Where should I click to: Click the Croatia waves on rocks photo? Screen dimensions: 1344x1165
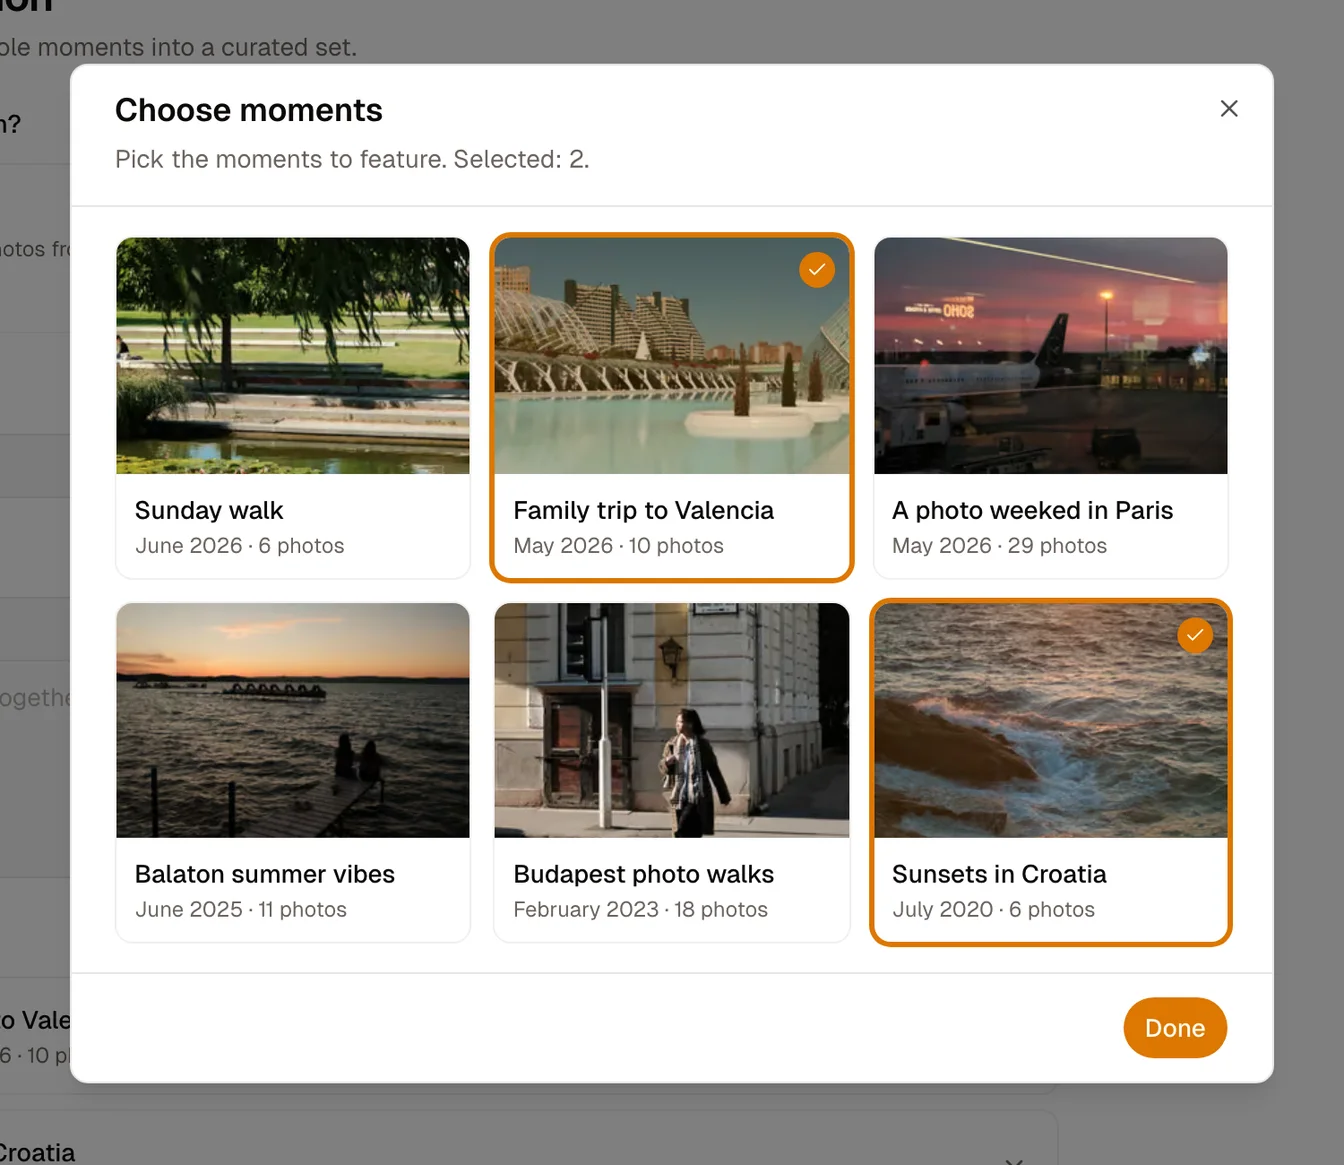tap(1051, 720)
